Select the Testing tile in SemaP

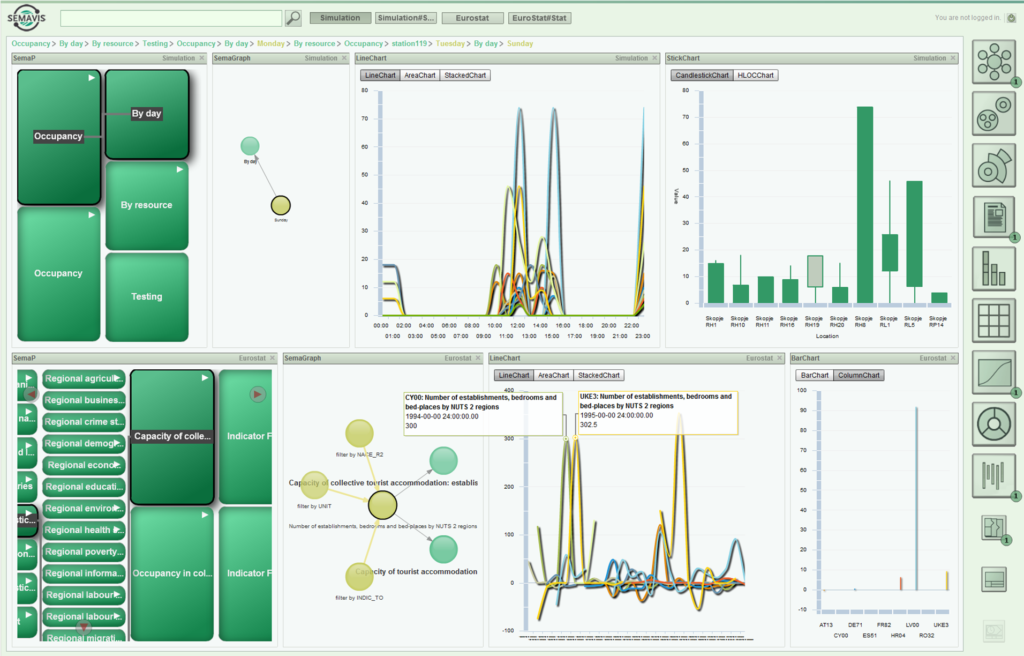(147, 297)
